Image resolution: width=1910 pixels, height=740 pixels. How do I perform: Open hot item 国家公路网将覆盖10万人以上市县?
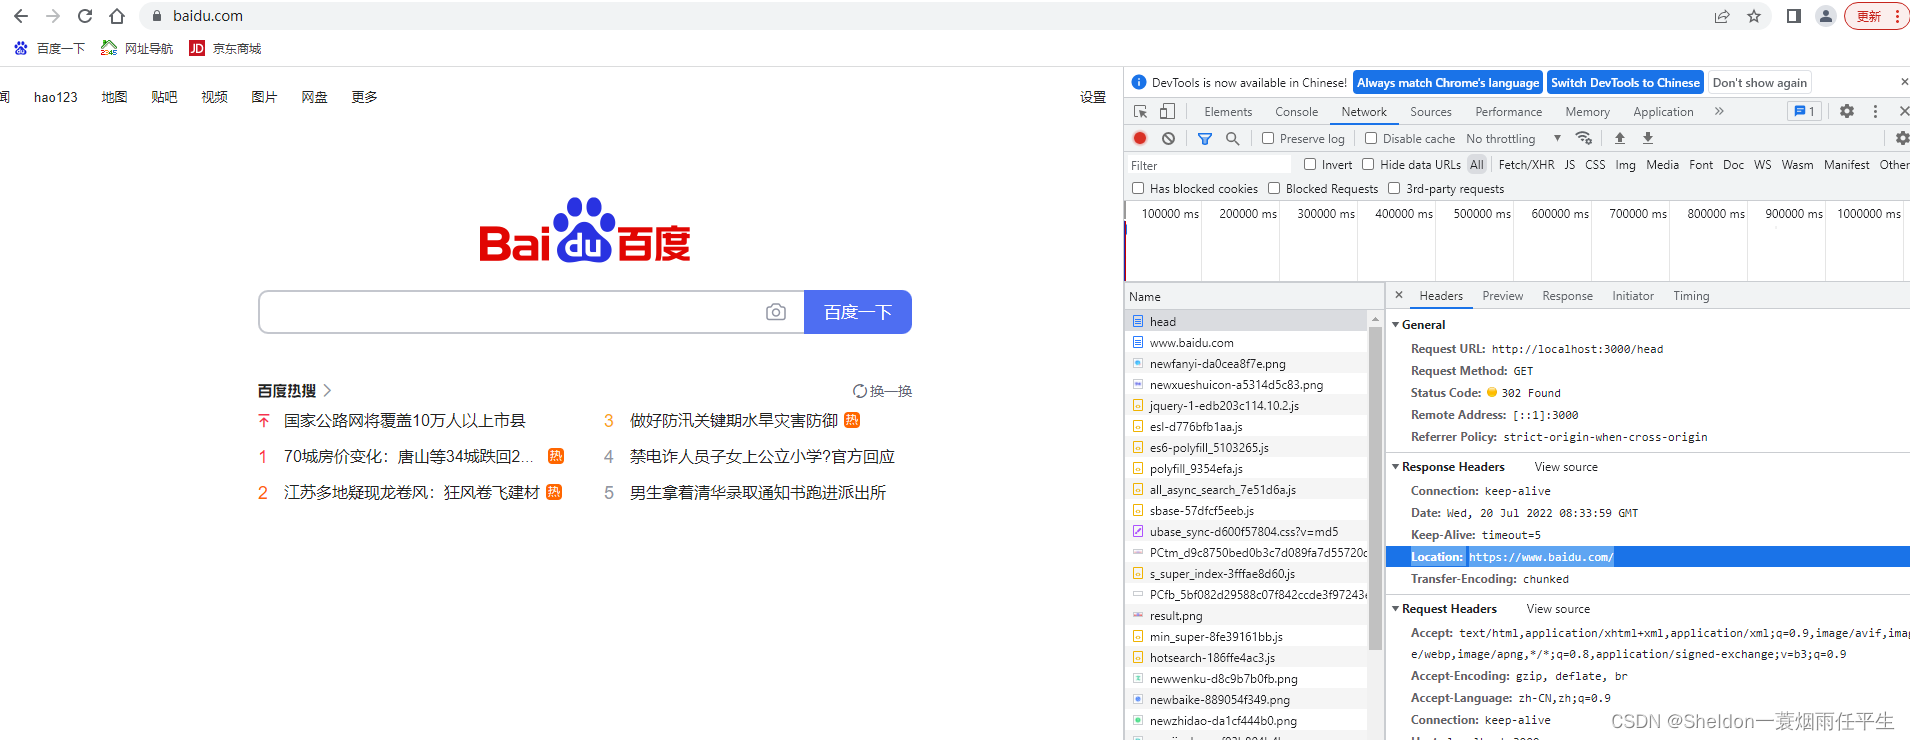click(405, 421)
